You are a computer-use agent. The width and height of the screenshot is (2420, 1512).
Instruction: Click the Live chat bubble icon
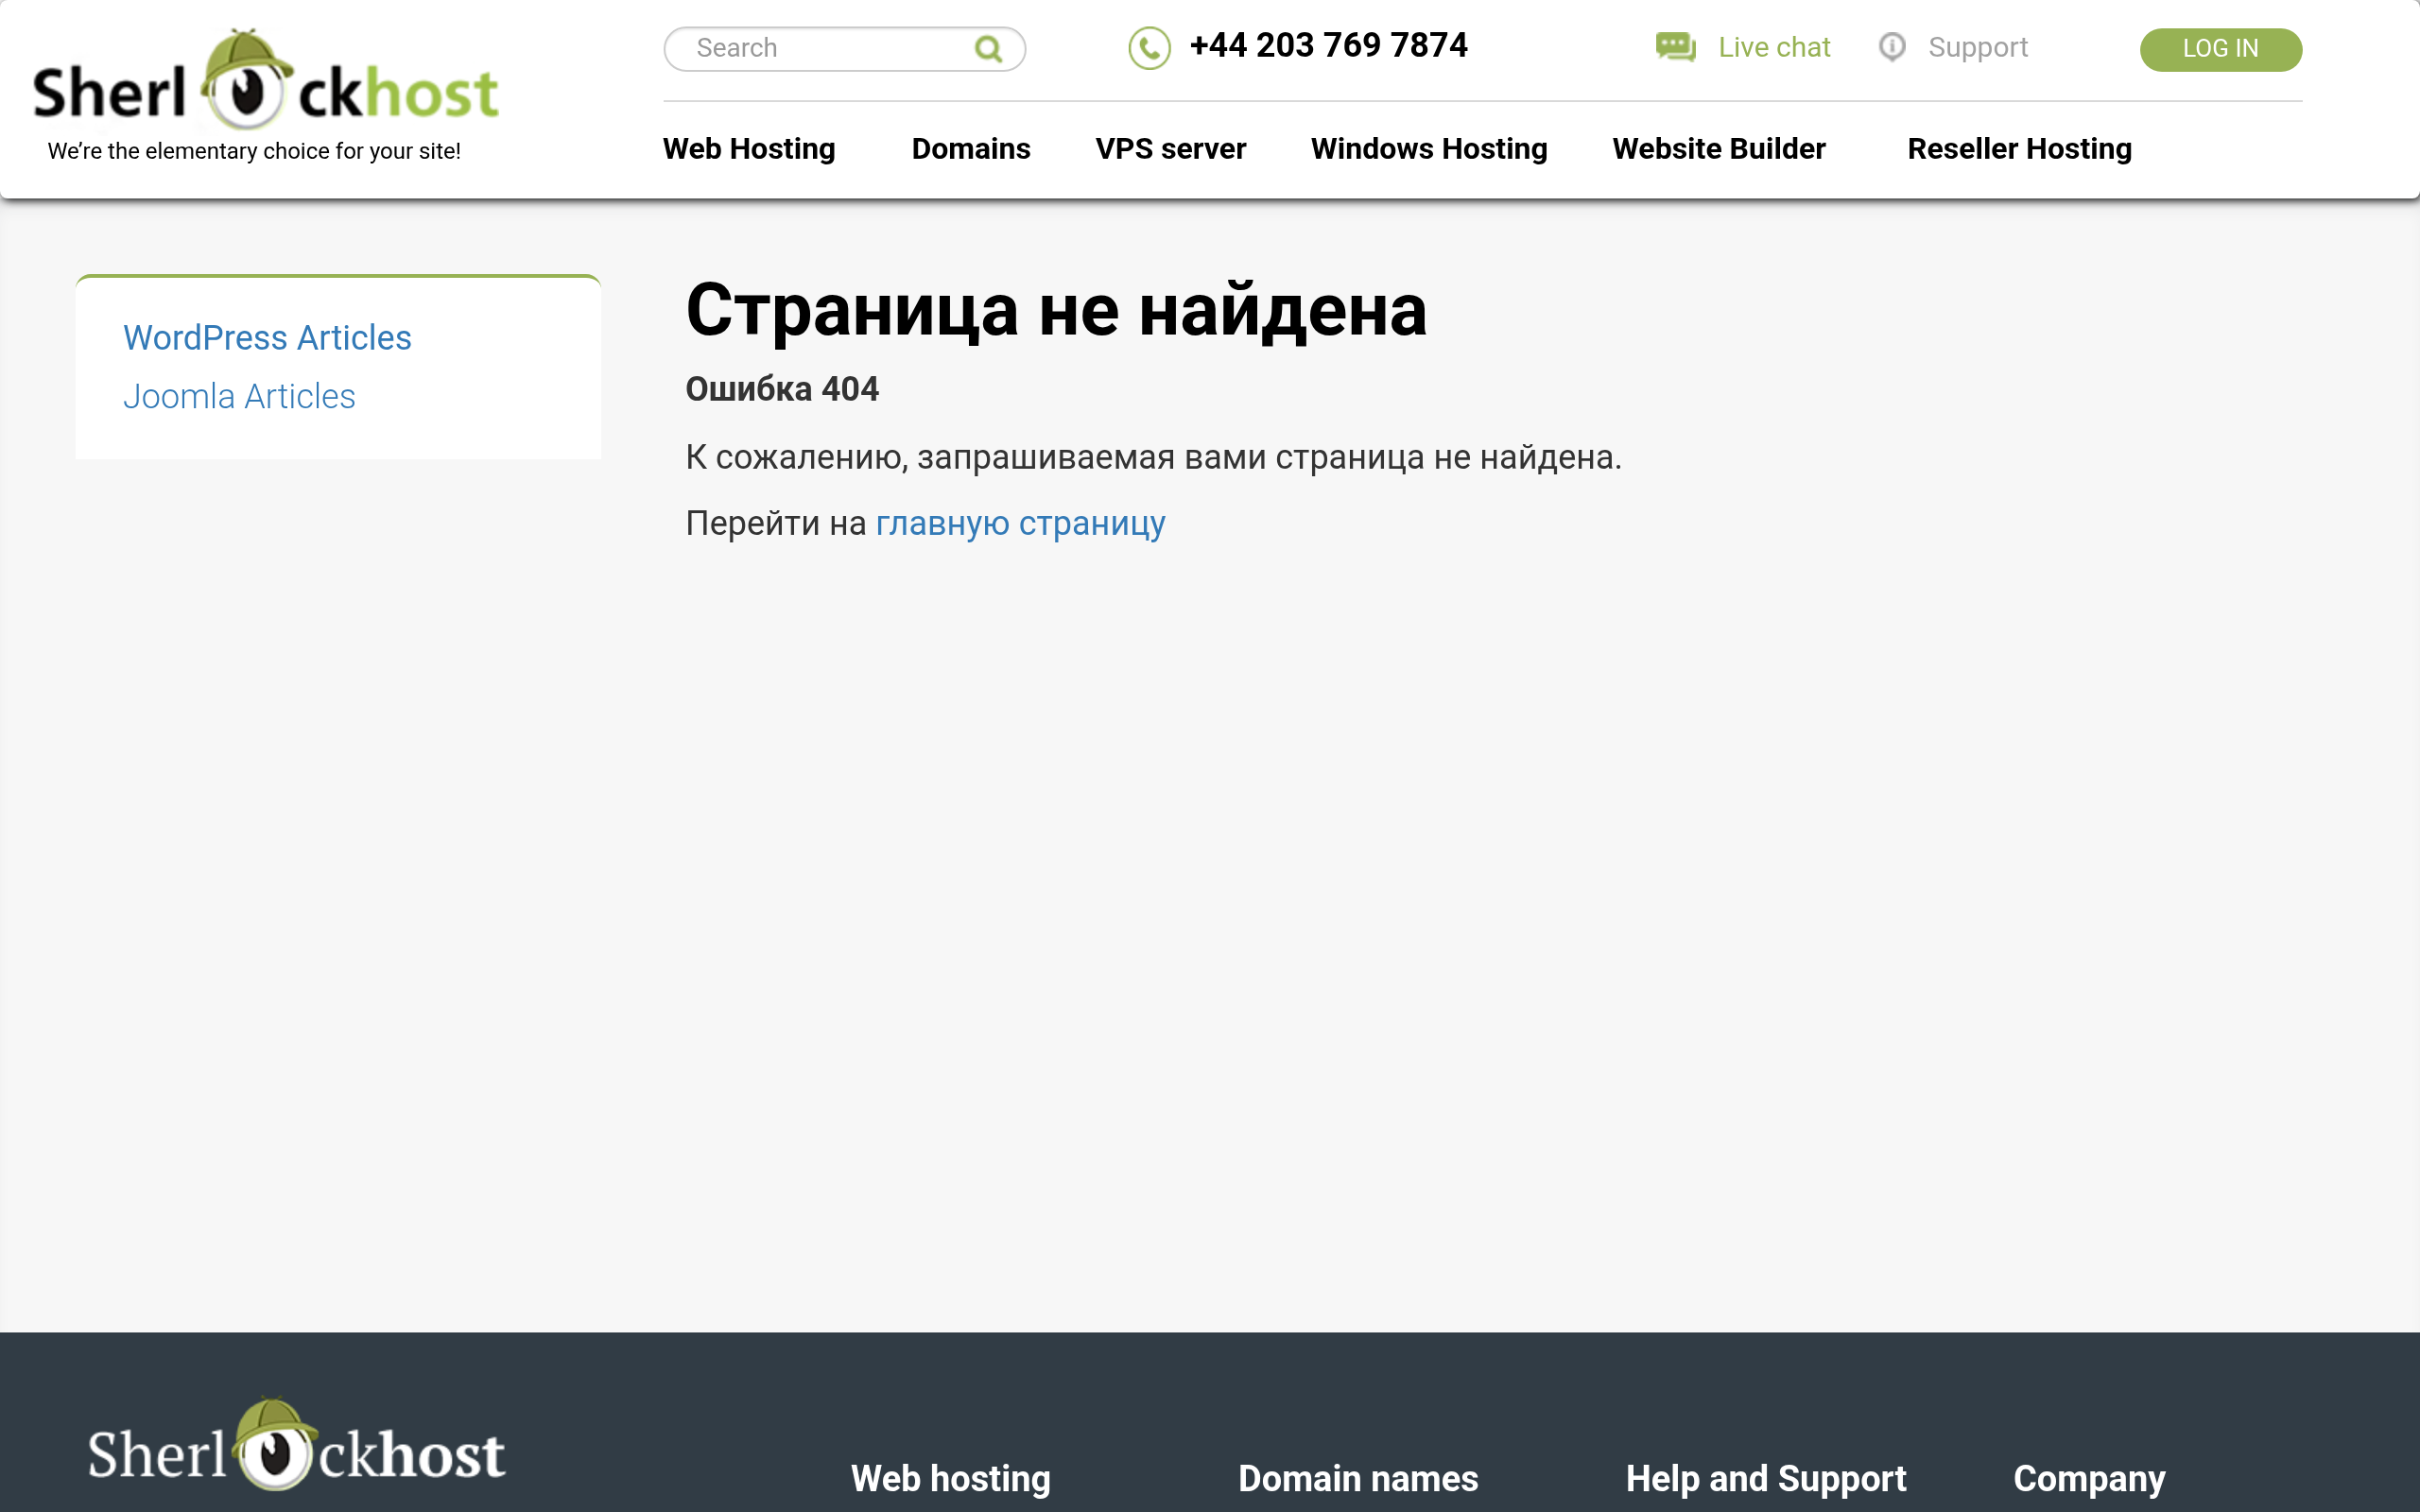1675,47
